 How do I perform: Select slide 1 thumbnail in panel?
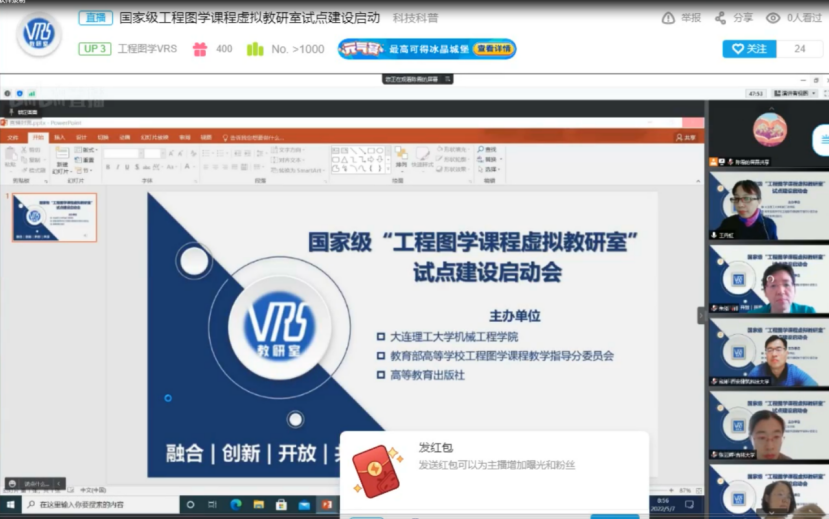(x=55, y=218)
